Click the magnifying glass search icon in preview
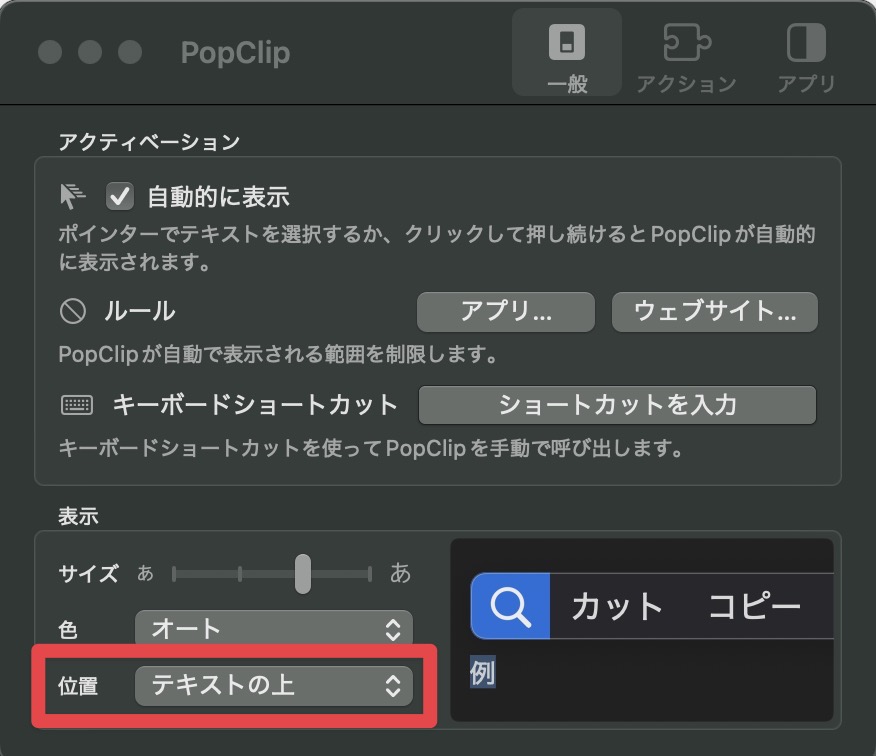The height and width of the screenshot is (756, 876). (x=510, y=606)
